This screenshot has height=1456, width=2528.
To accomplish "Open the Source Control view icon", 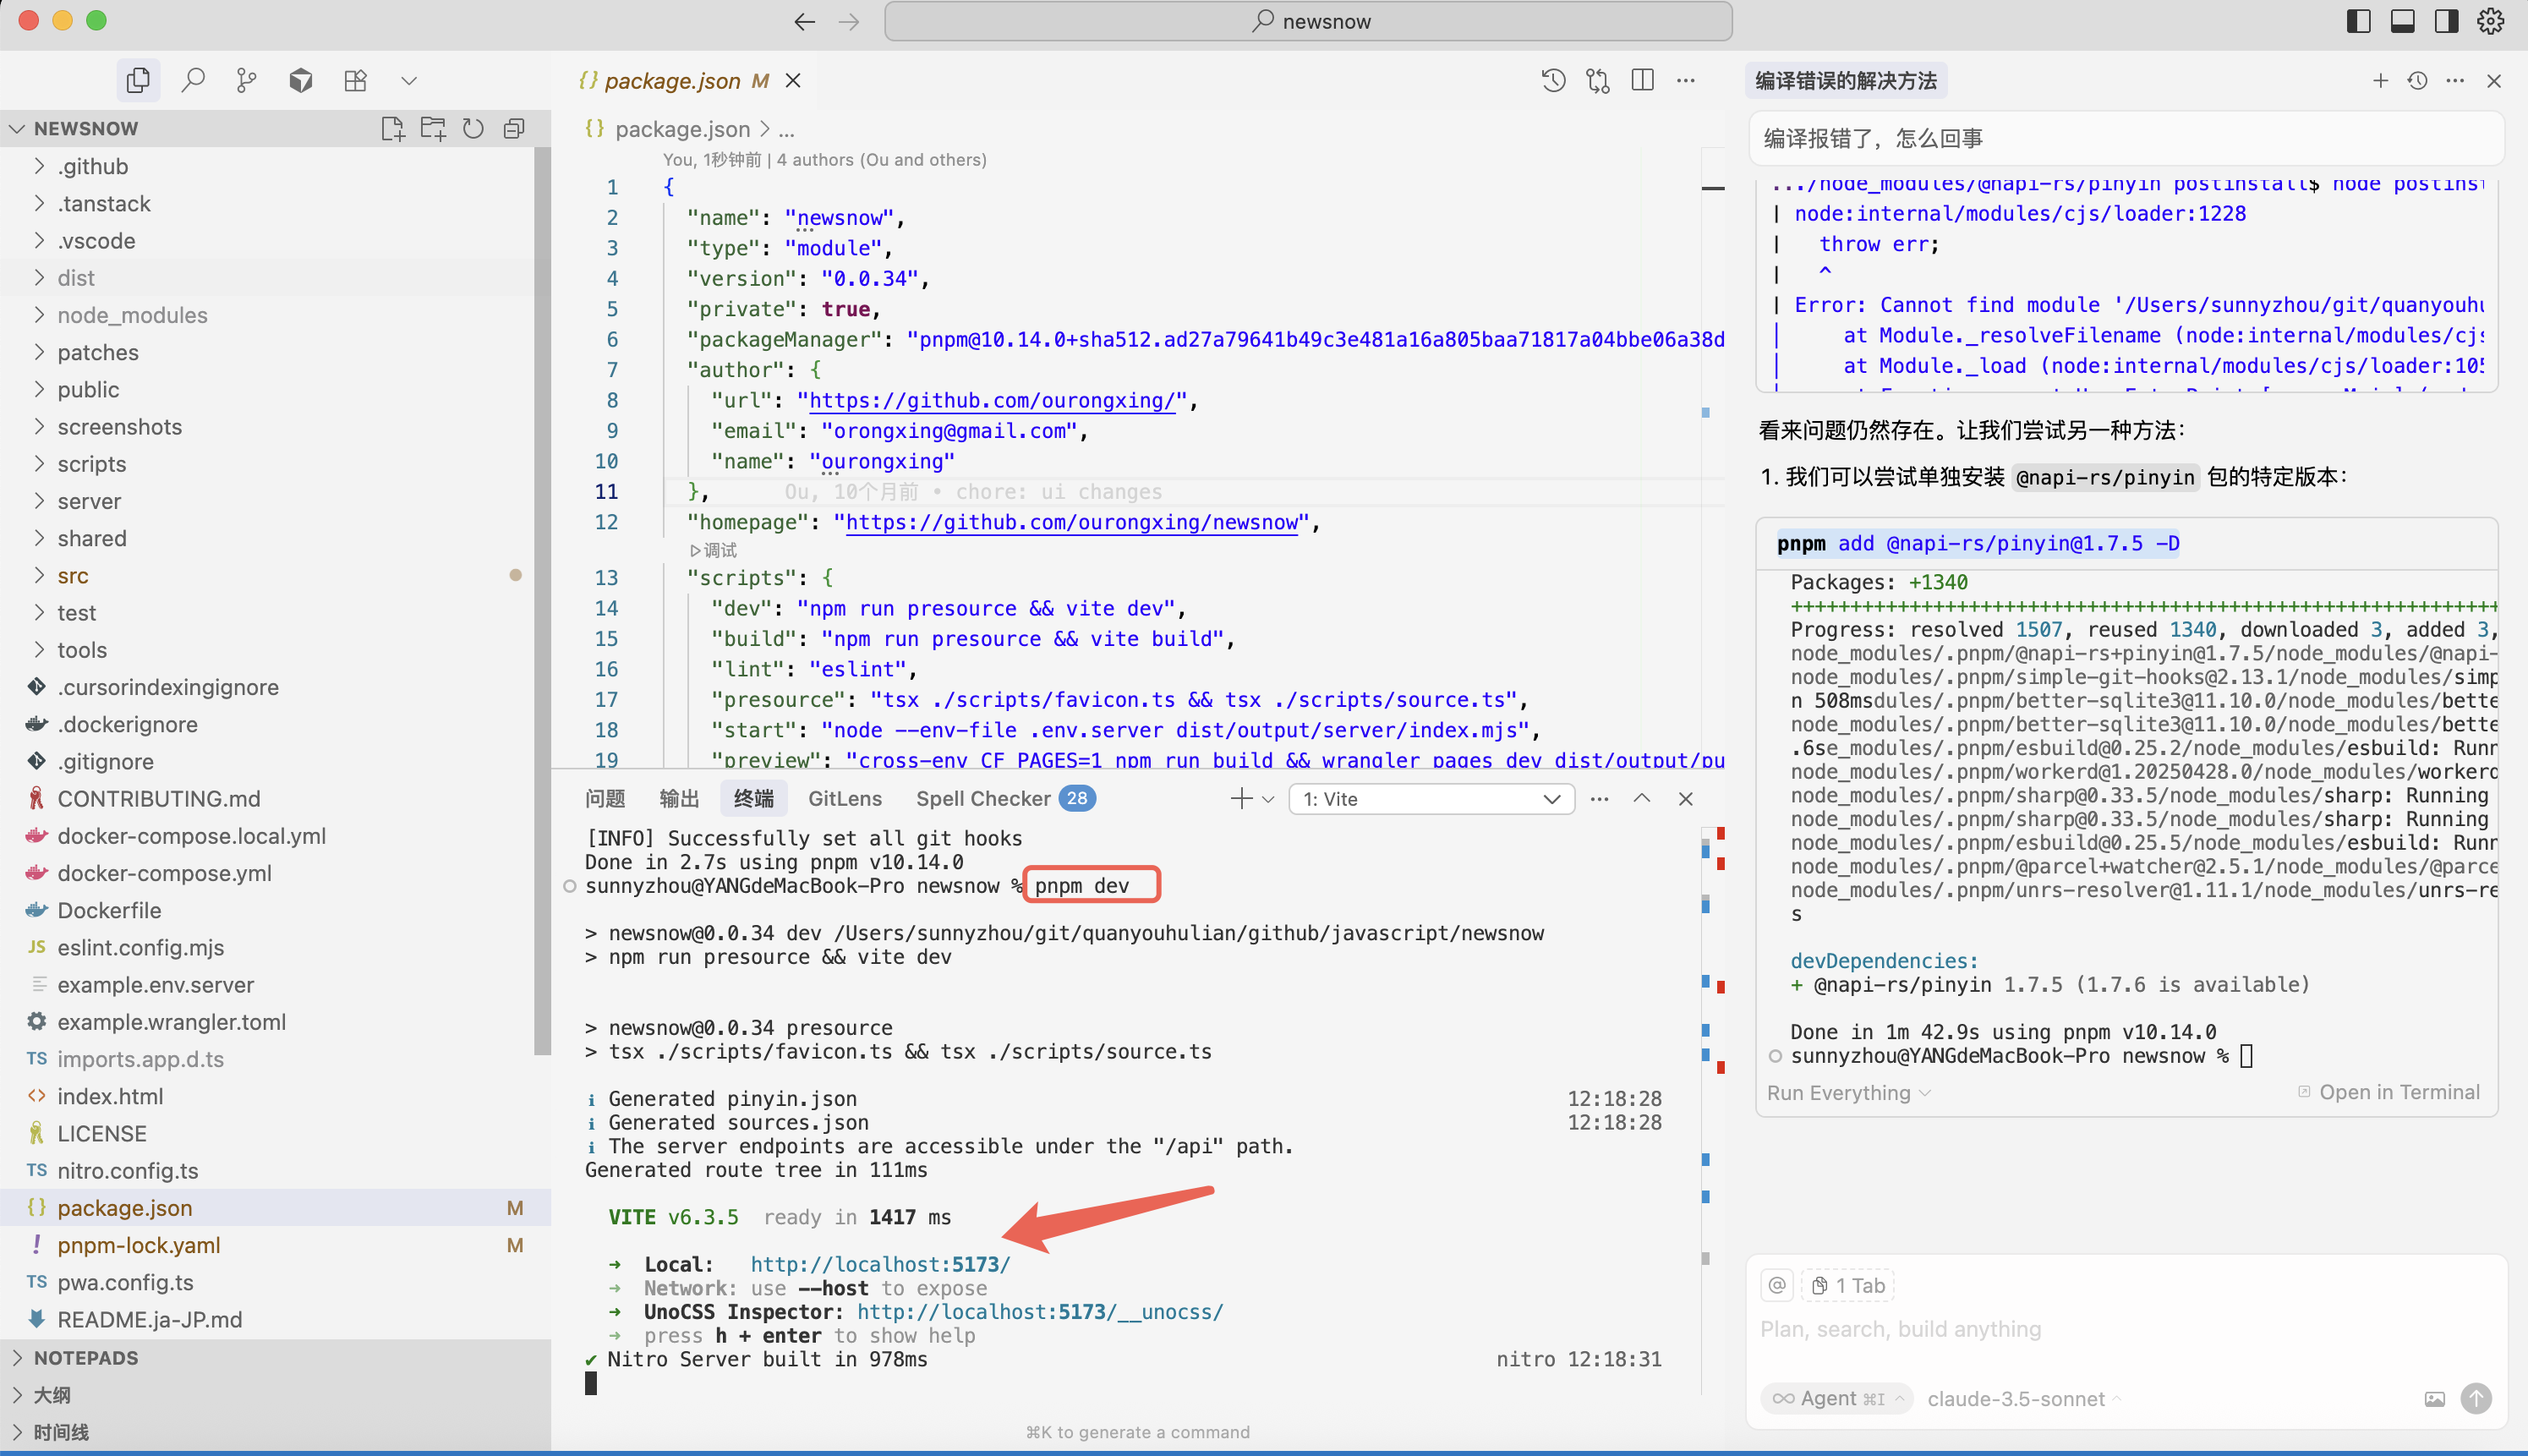I will pos(246,80).
